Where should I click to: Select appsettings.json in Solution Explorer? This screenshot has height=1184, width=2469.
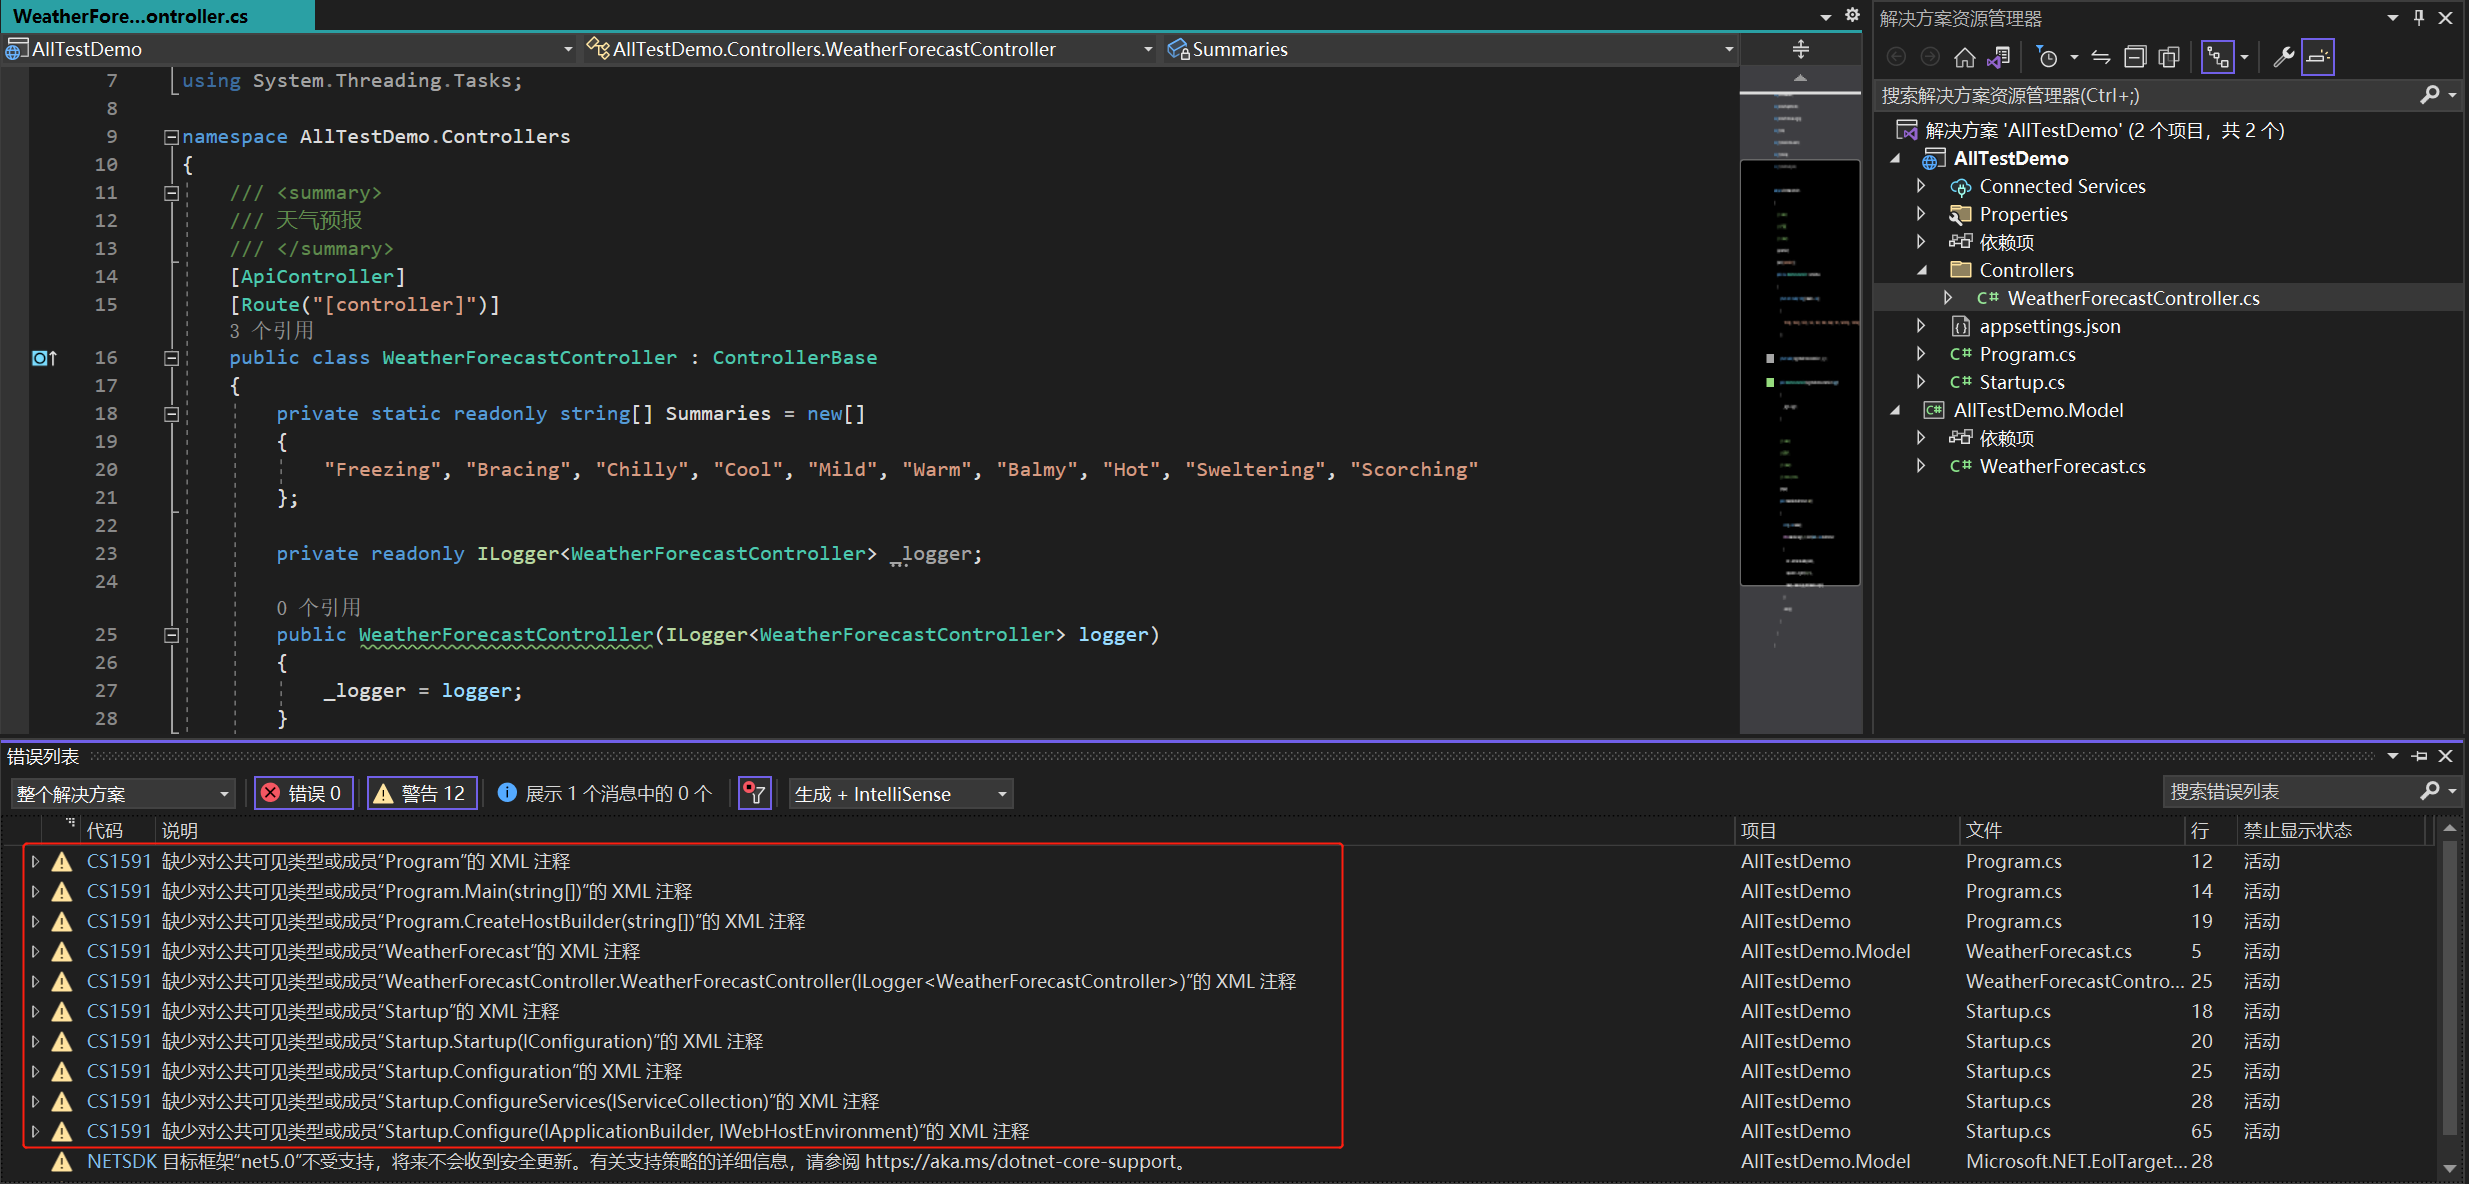pos(2050,327)
